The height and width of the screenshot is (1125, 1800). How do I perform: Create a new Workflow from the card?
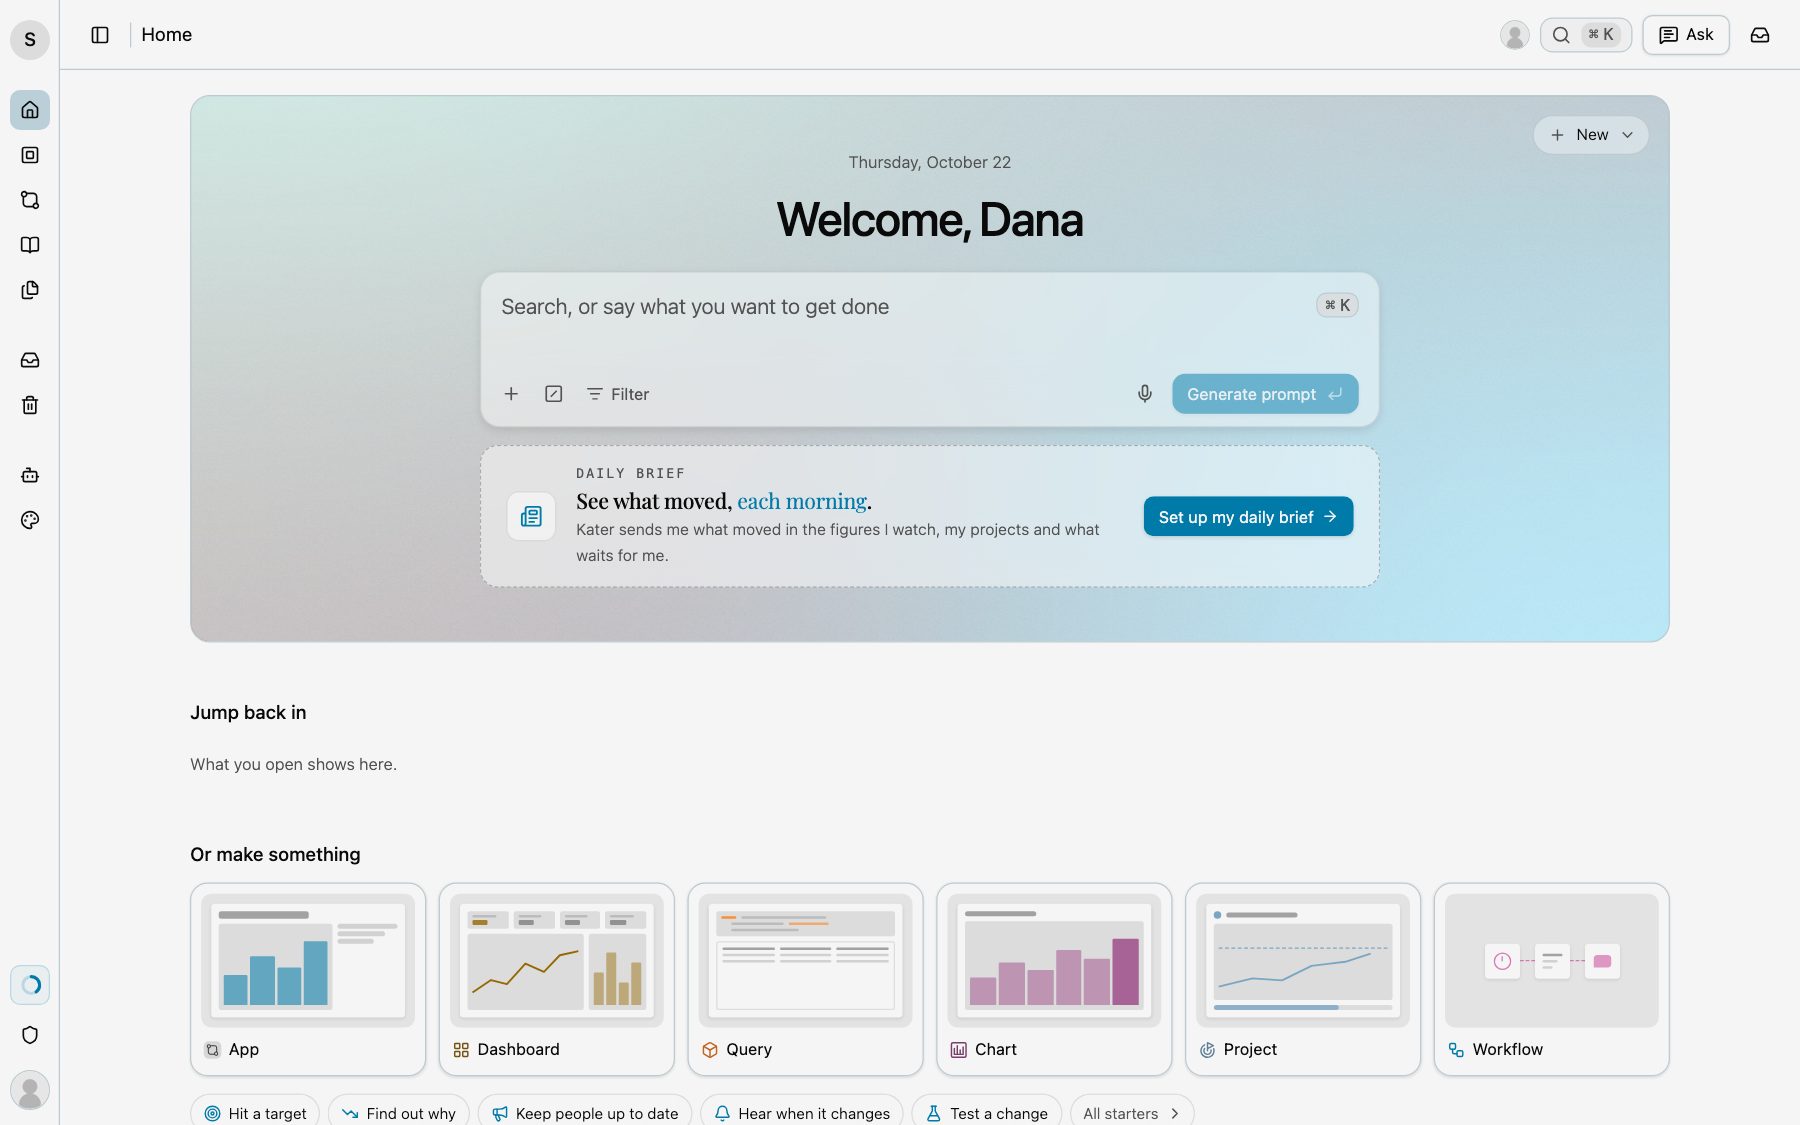[1552, 979]
